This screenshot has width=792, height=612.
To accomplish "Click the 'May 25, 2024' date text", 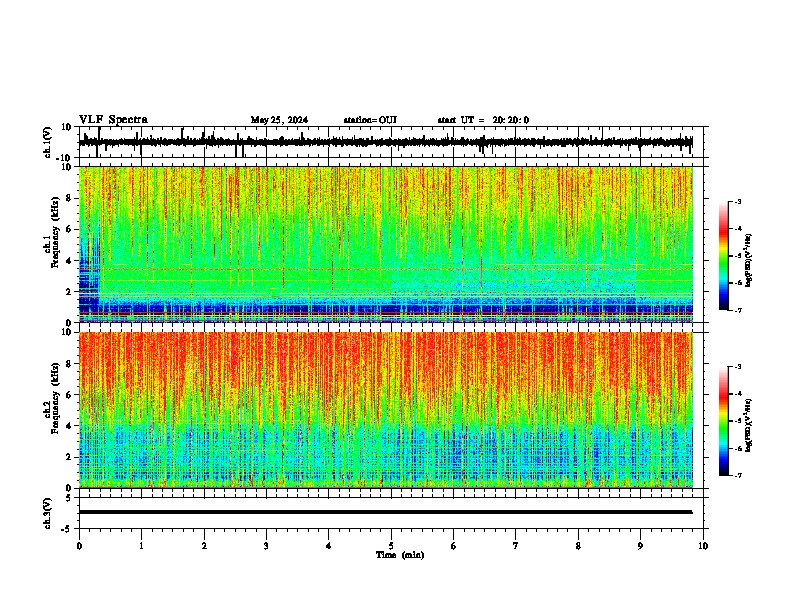I will [279, 120].
